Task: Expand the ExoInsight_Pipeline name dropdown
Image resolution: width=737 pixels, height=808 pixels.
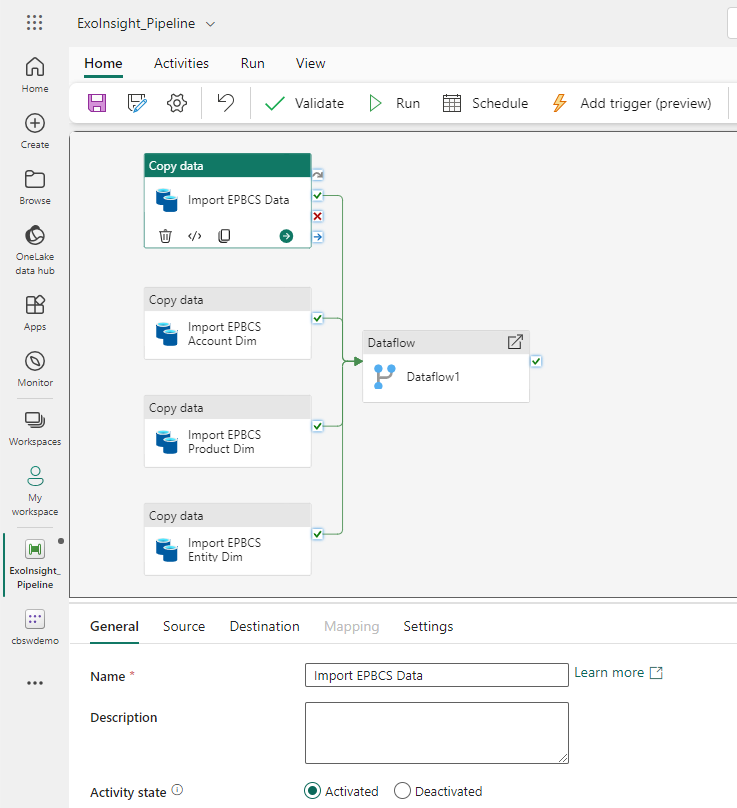Action: tap(210, 24)
